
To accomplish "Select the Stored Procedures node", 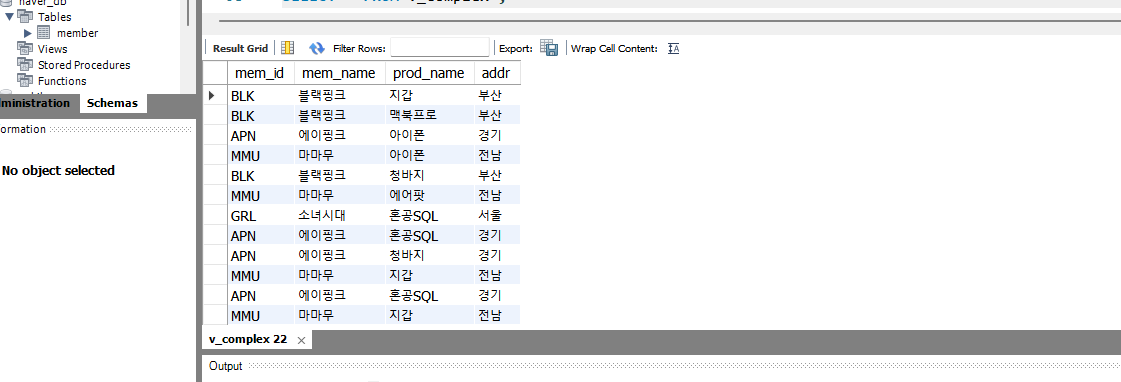I will [x=84, y=64].
